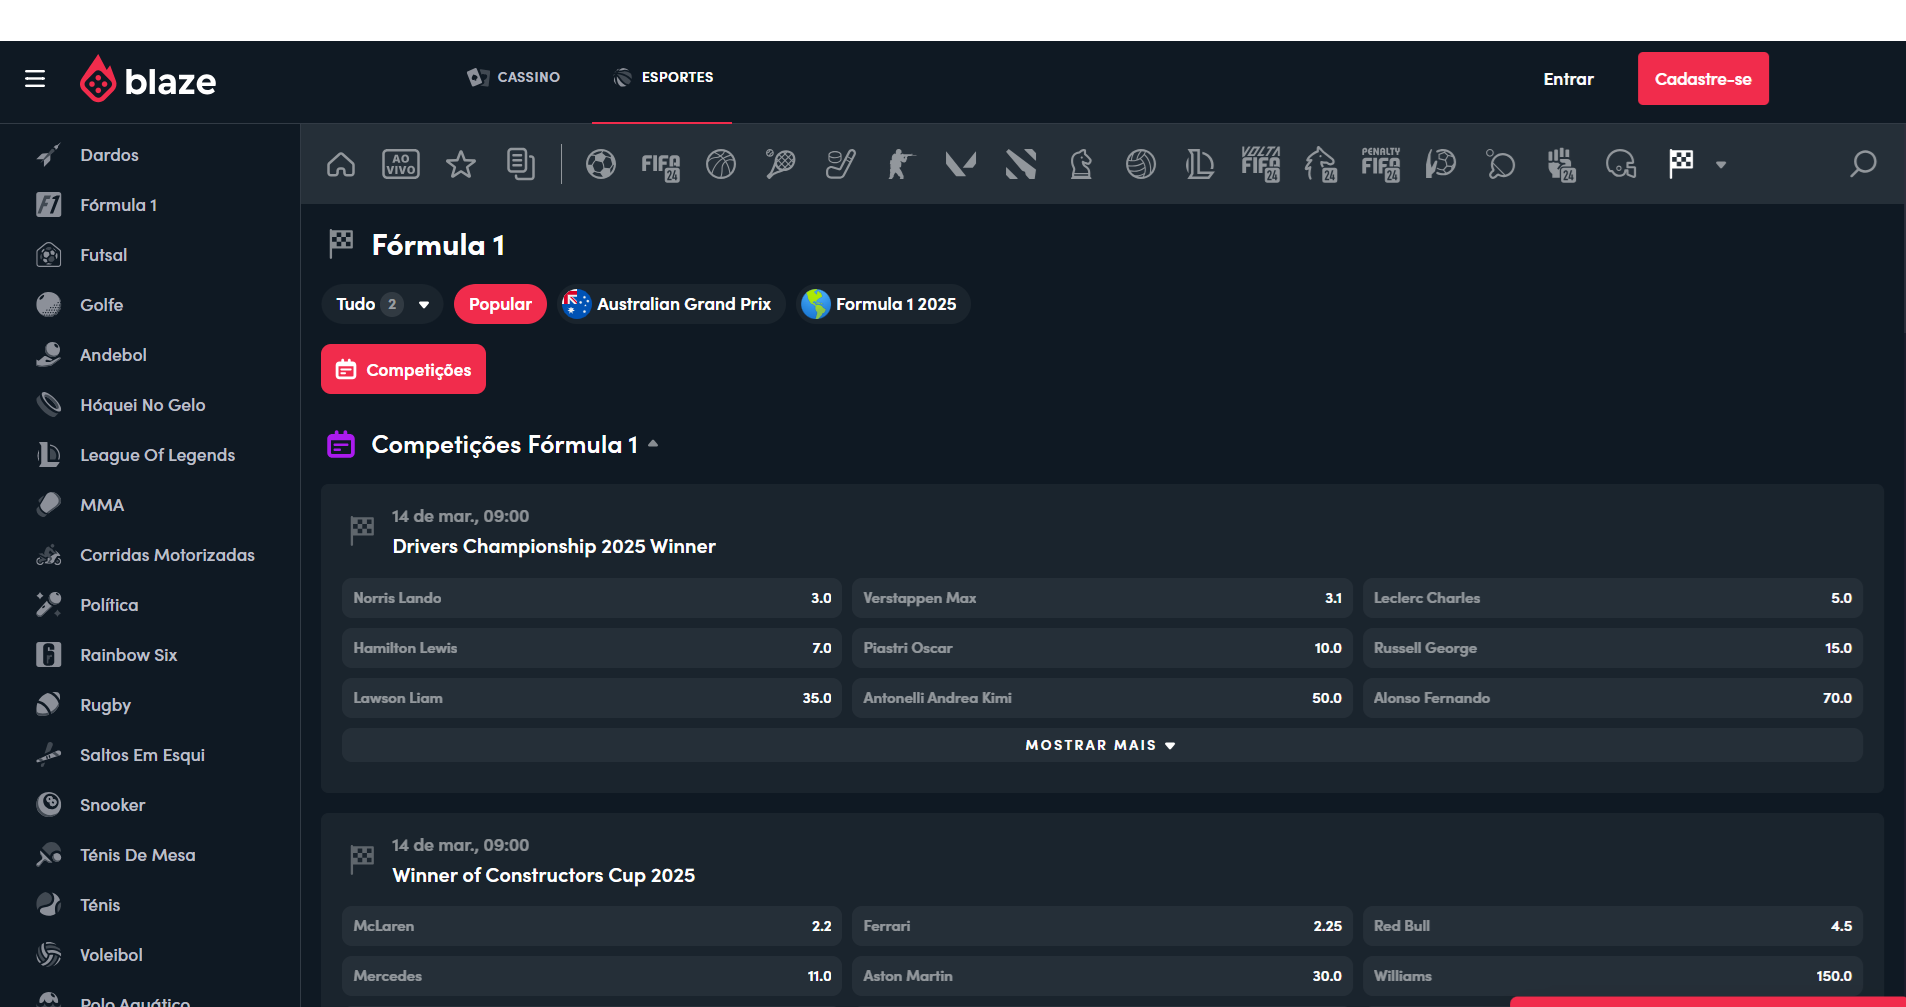
Task: Open the search magnifier
Action: pyautogui.click(x=1863, y=164)
